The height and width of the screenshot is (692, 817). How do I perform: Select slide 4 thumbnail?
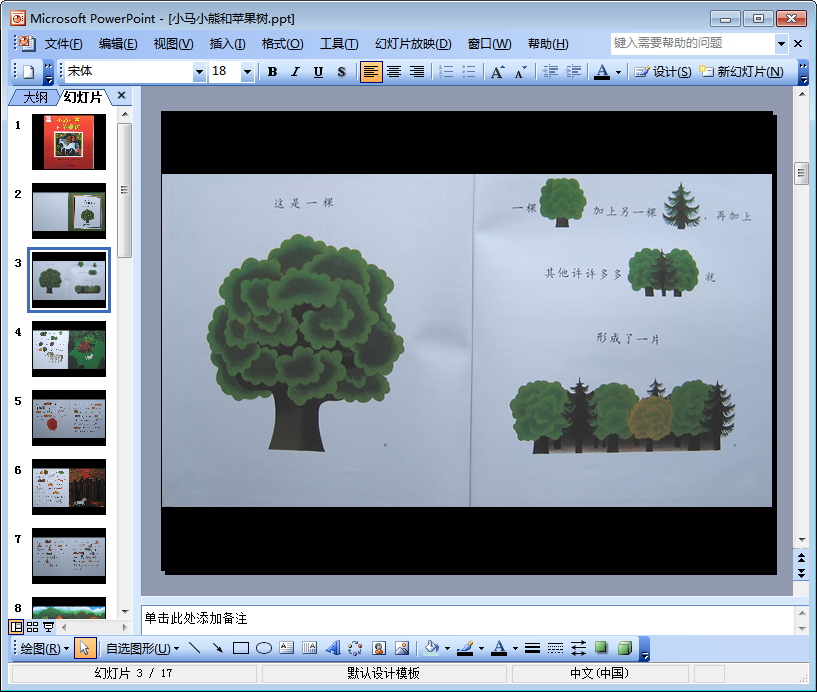tap(69, 349)
